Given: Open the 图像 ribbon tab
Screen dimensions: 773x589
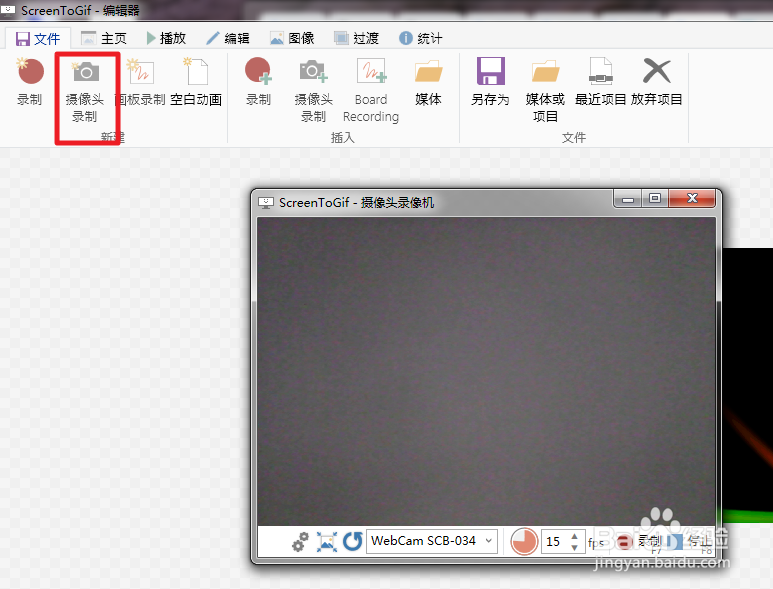Looking at the screenshot, I should pyautogui.click(x=292, y=38).
